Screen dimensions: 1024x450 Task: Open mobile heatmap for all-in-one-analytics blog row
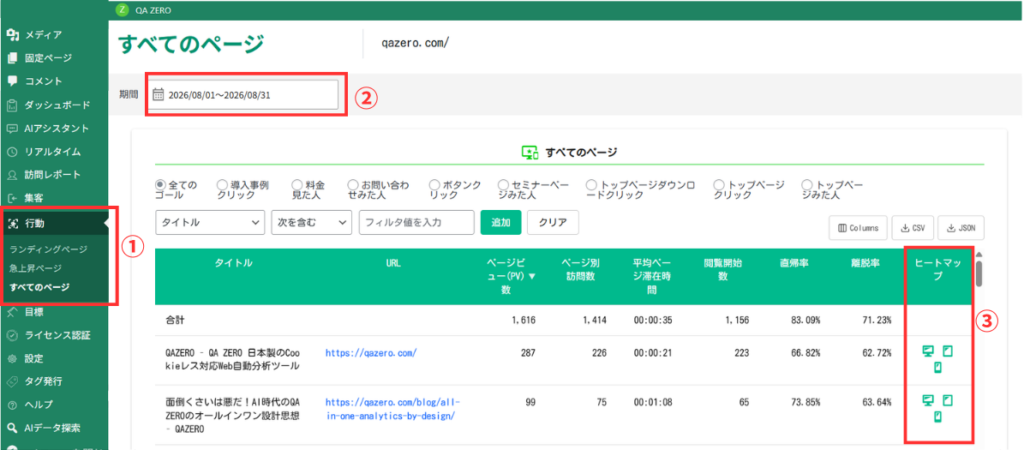coord(938,416)
